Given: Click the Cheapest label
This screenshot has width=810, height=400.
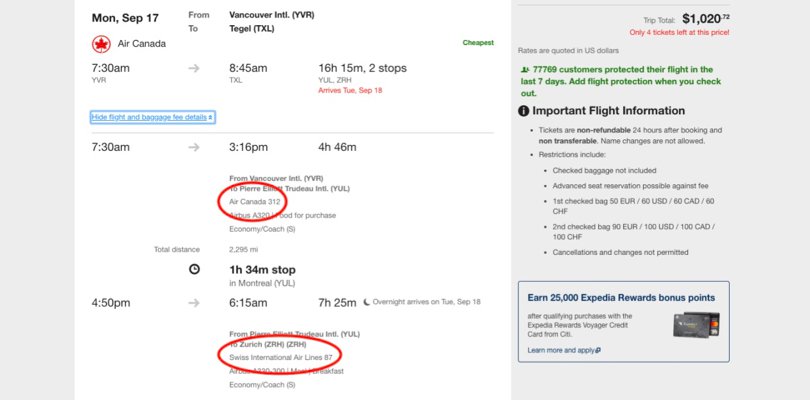Looking at the screenshot, I should pyautogui.click(x=478, y=43).
